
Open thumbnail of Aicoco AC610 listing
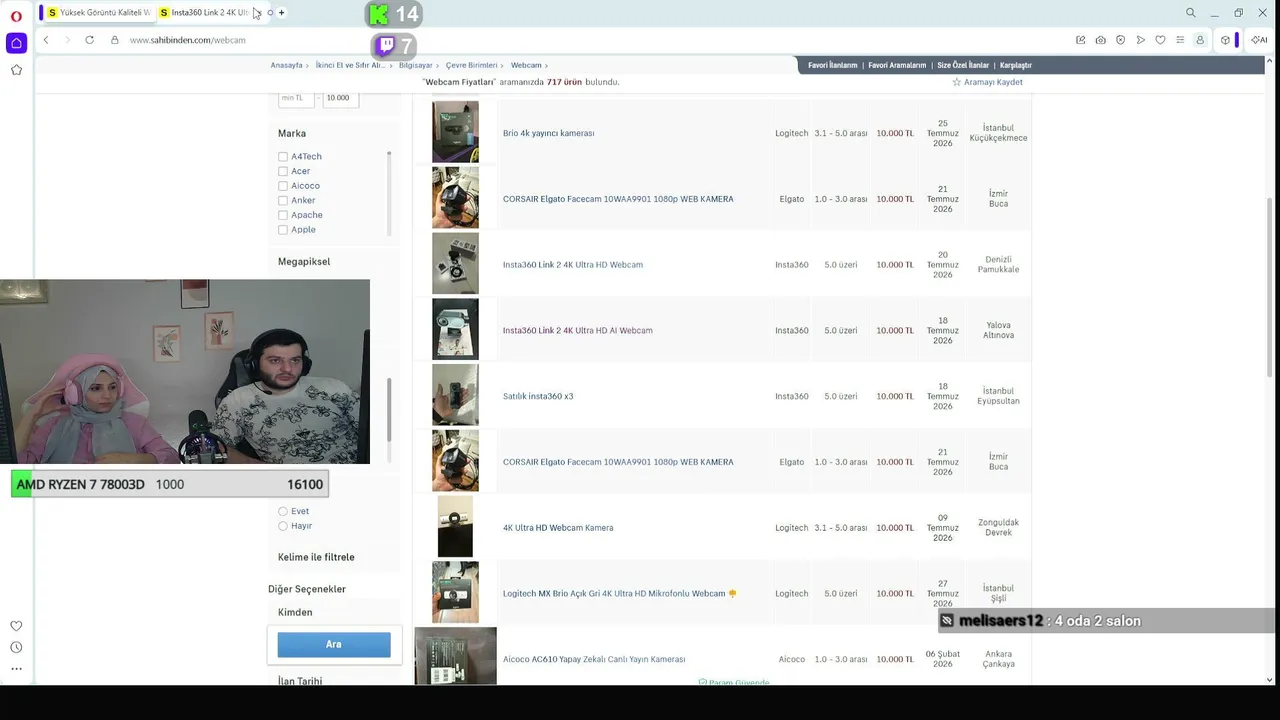pyautogui.click(x=455, y=656)
